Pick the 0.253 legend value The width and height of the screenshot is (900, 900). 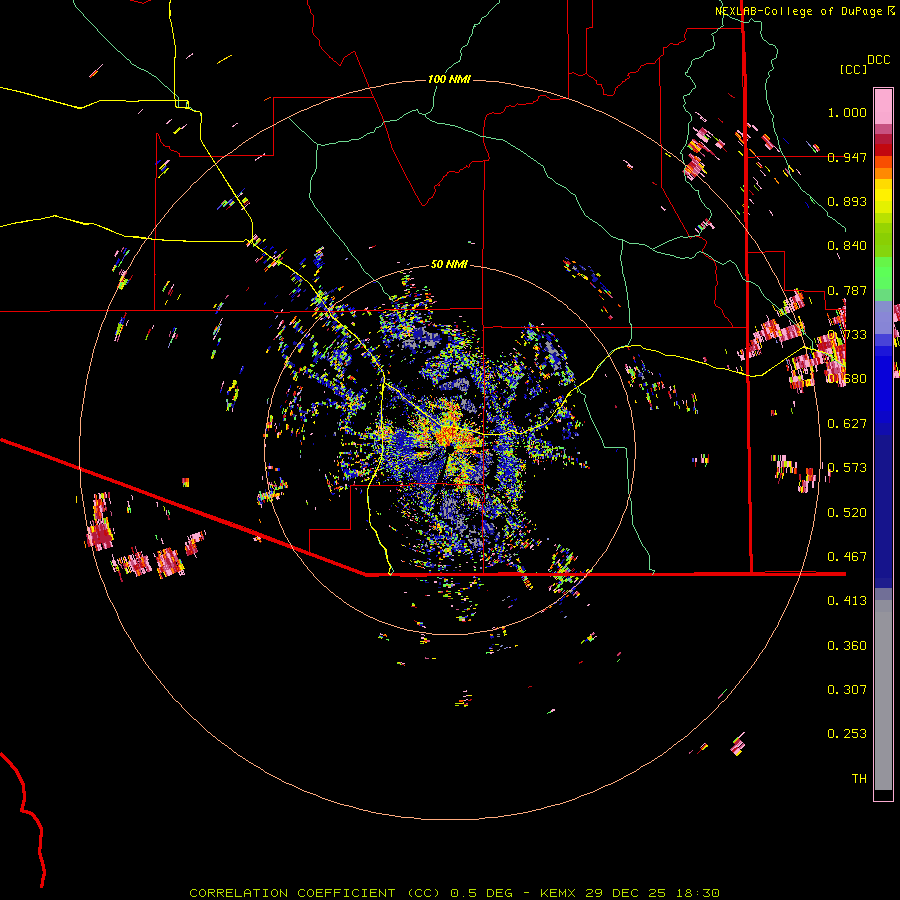pyautogui.click(x=847, y=734)
